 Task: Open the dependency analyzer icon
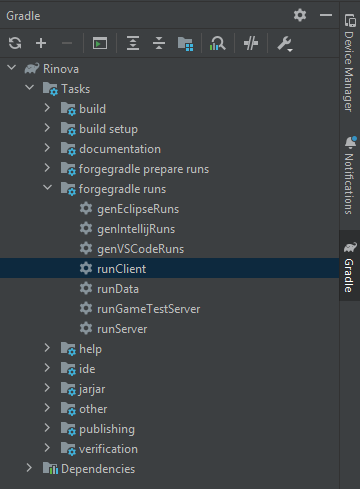click(218, 43)
